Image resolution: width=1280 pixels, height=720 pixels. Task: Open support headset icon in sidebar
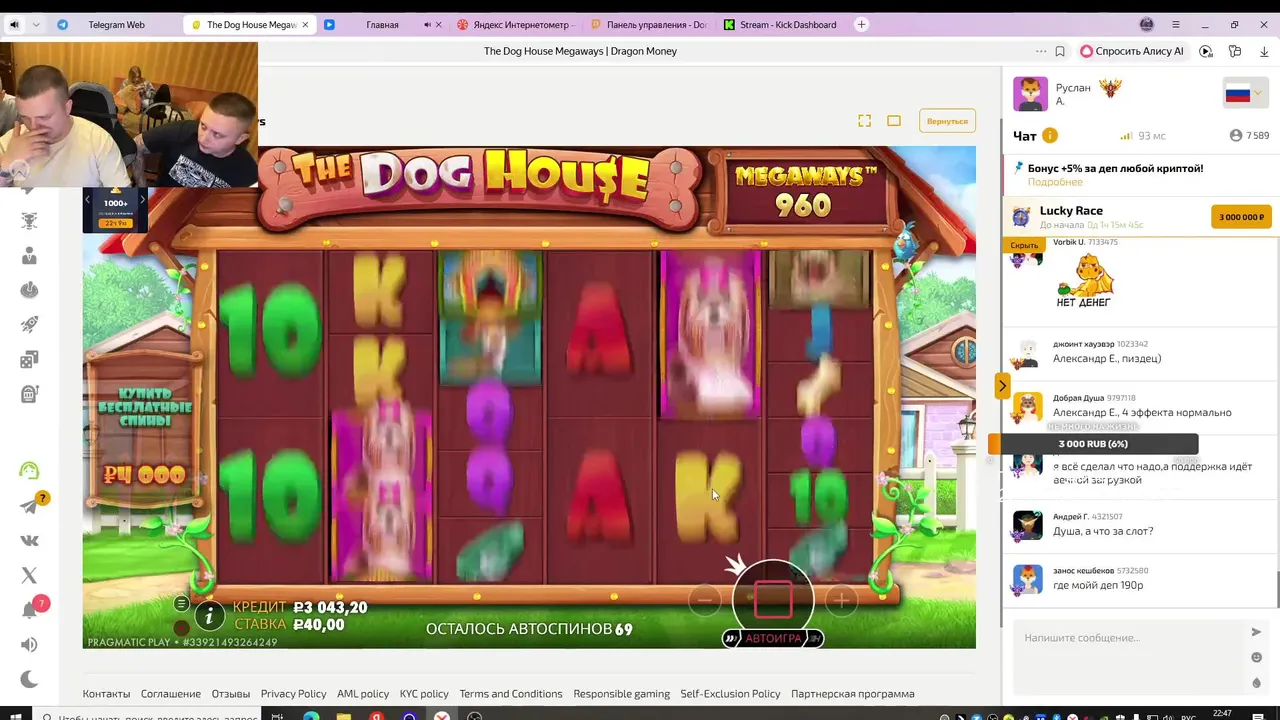[29, 470]
